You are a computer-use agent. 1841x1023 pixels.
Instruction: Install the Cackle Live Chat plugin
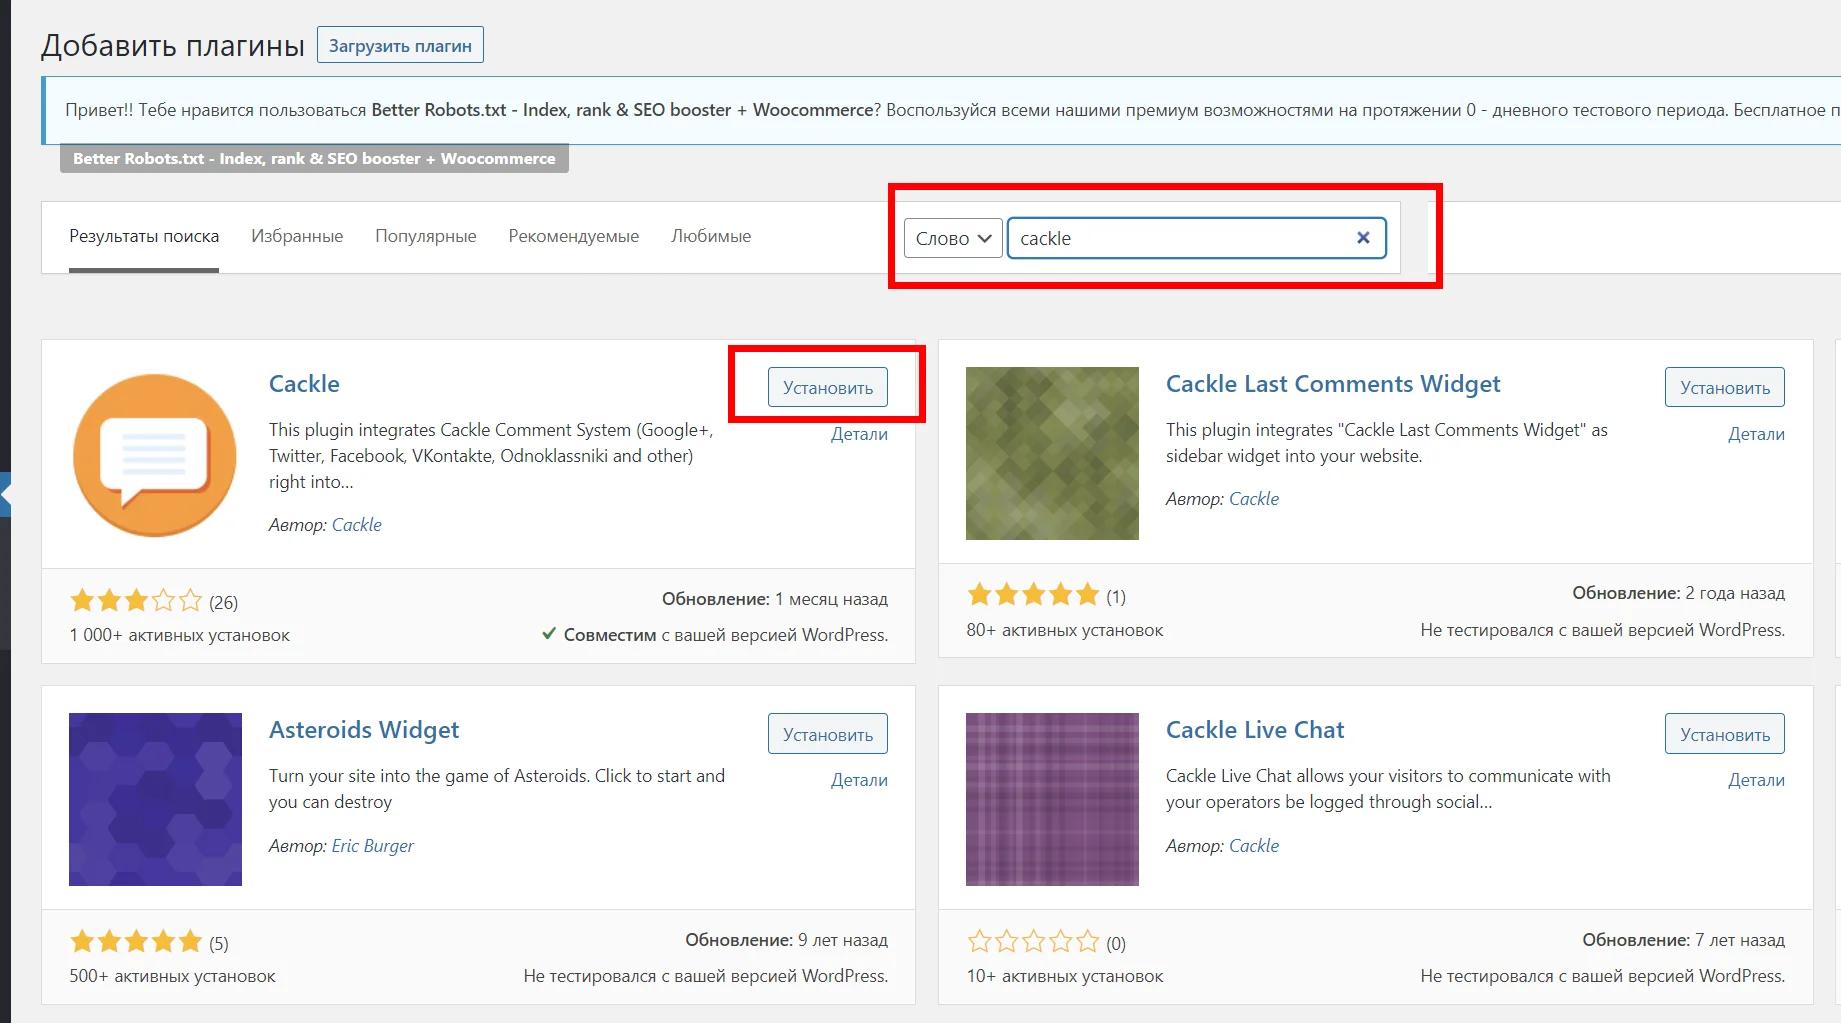[1724, 735]
